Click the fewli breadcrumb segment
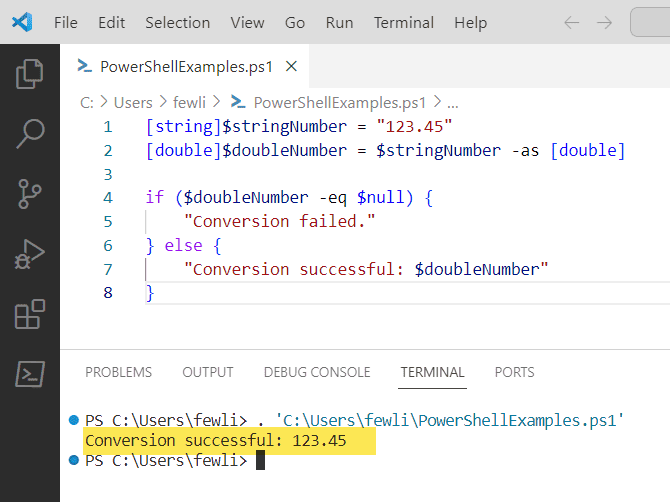 189,103
